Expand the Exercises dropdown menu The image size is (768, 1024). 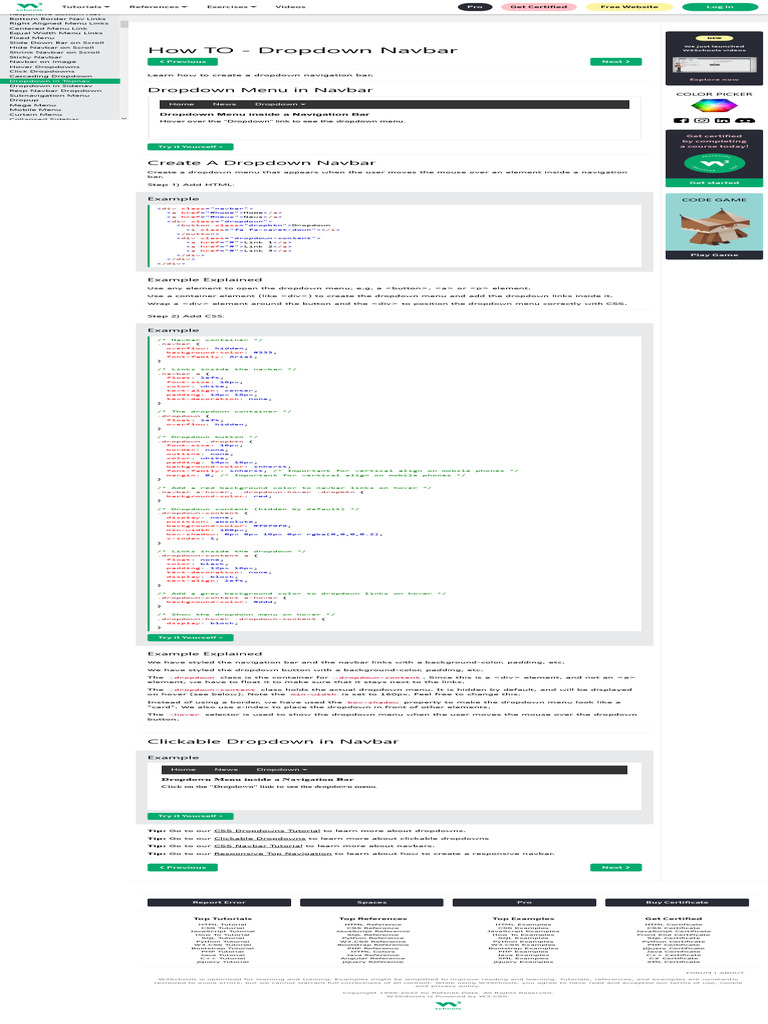click(x=232, y=7)
